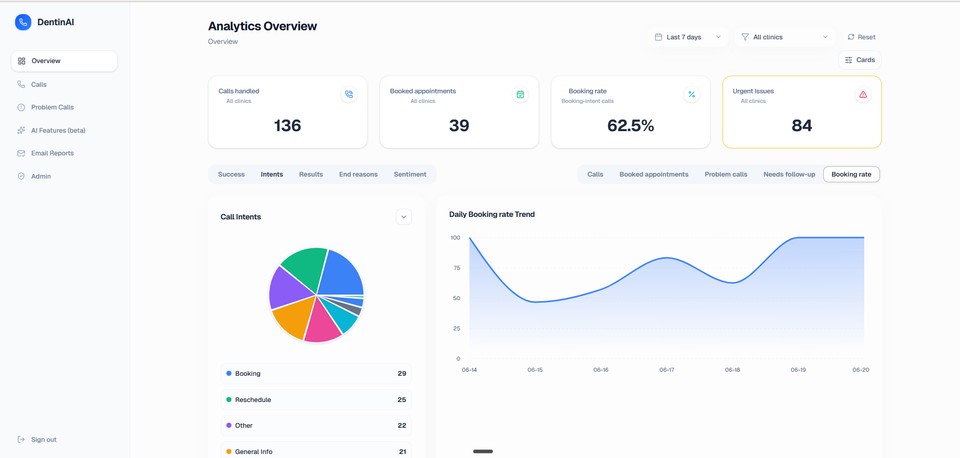Show Problem calls trend tab

tap(726, 175)
